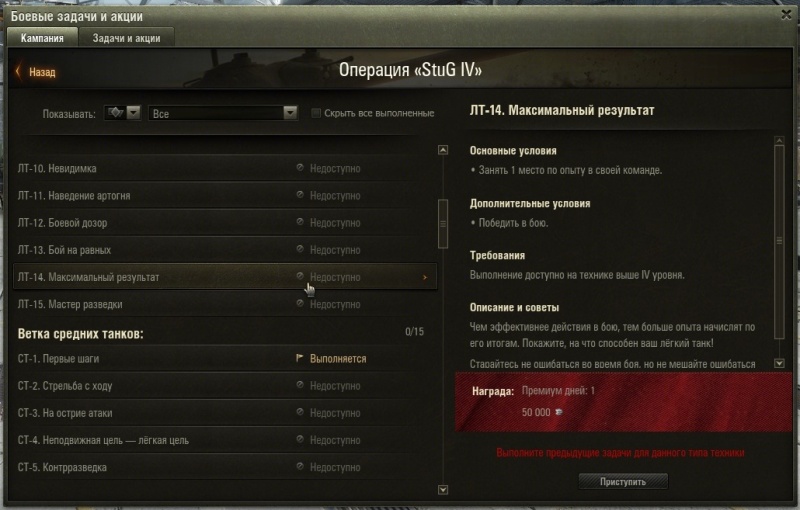Open the vehicle type dropdown arrow

click(x=134, y=113)
